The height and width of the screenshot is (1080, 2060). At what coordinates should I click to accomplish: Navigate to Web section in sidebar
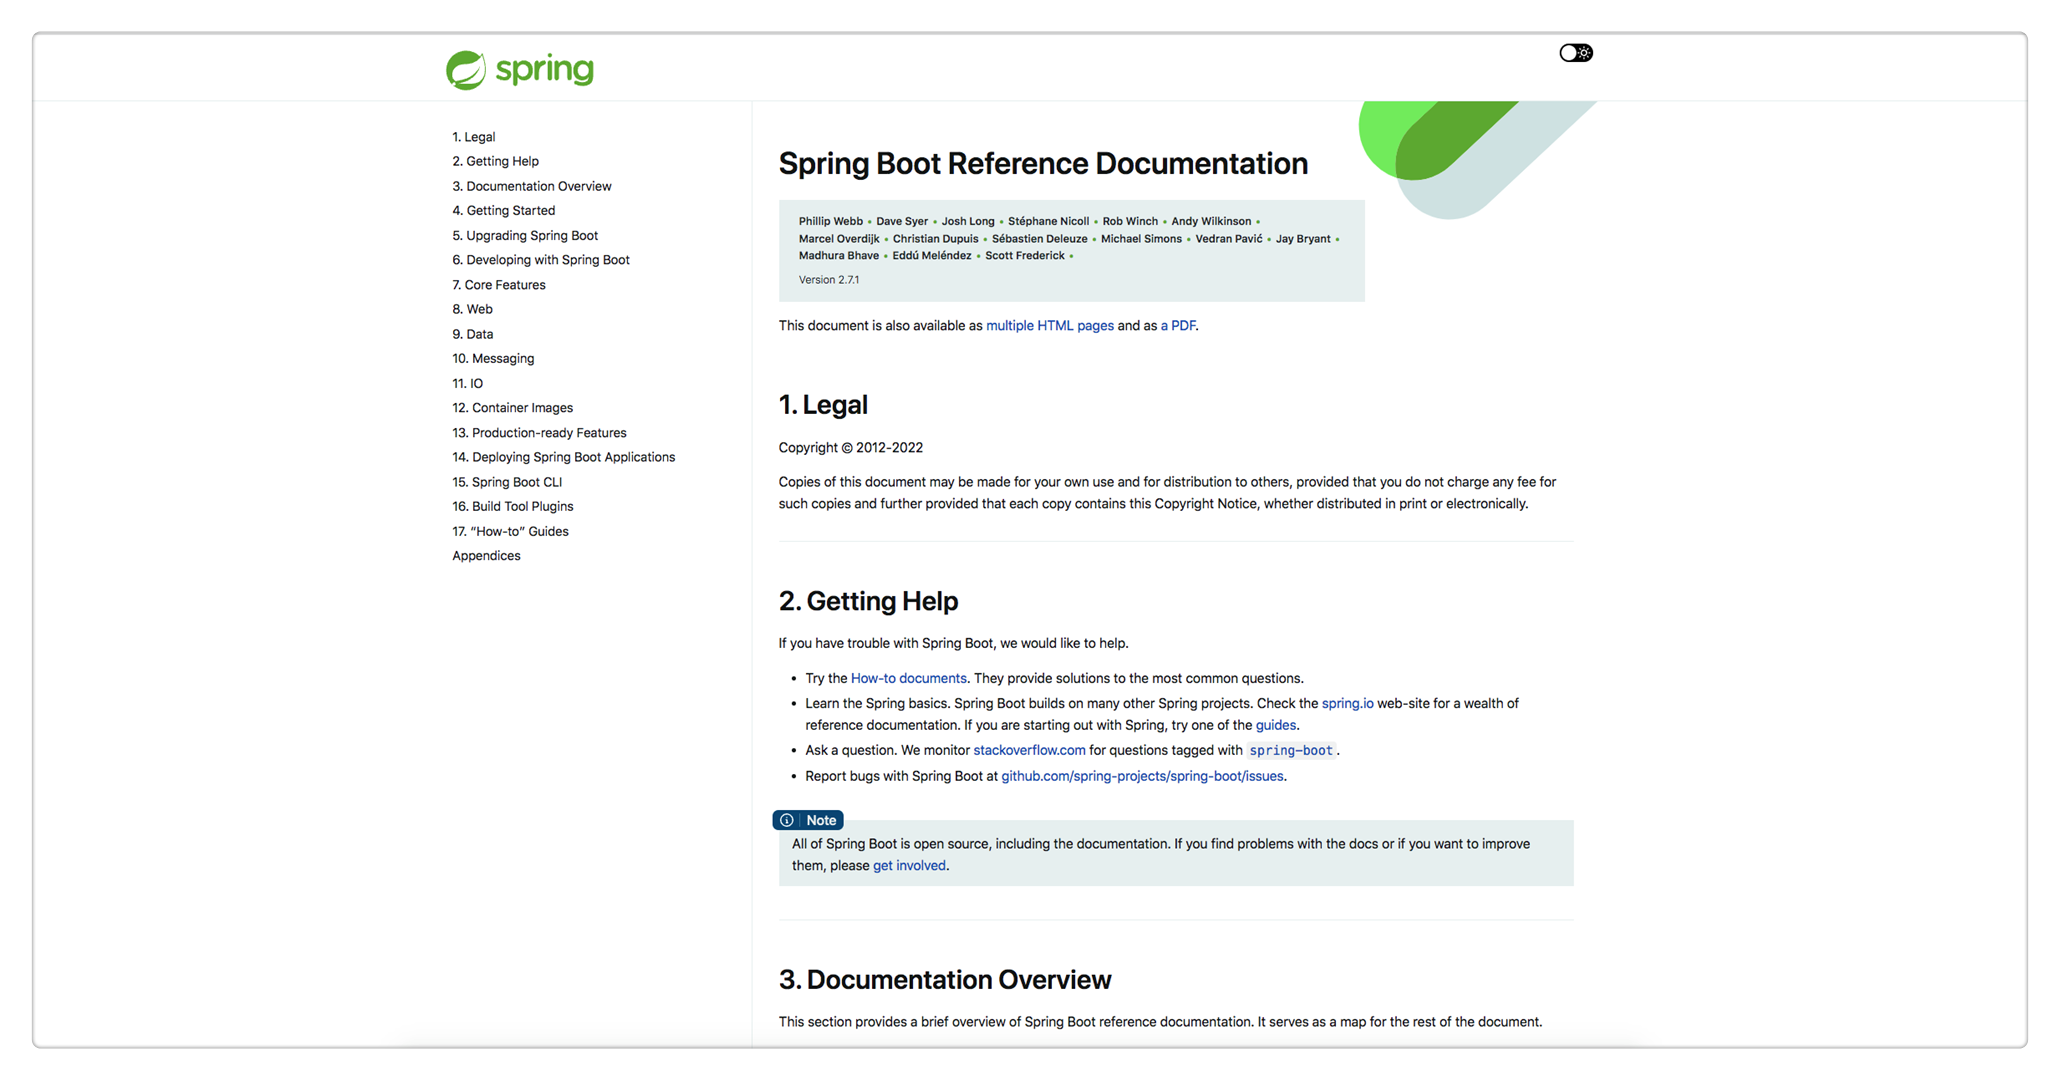tap(472, 309)
